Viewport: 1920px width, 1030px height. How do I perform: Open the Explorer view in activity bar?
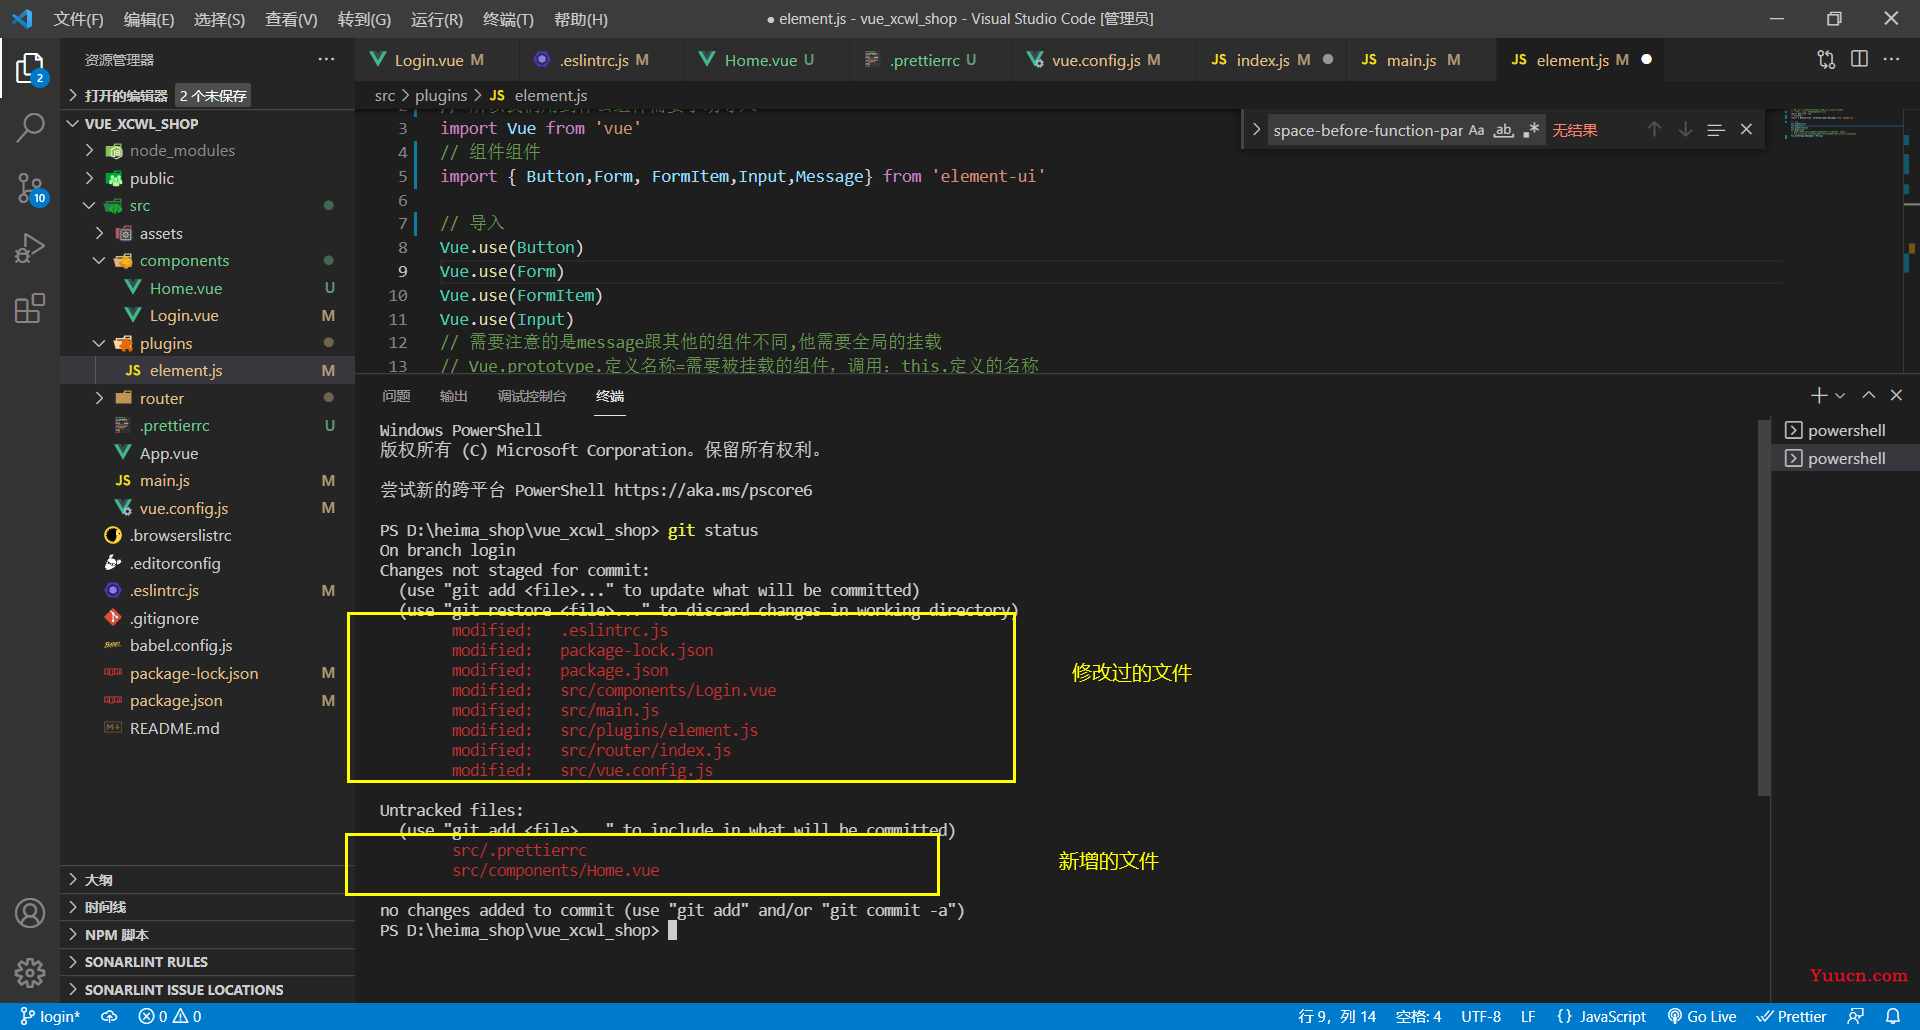(30, 69)
